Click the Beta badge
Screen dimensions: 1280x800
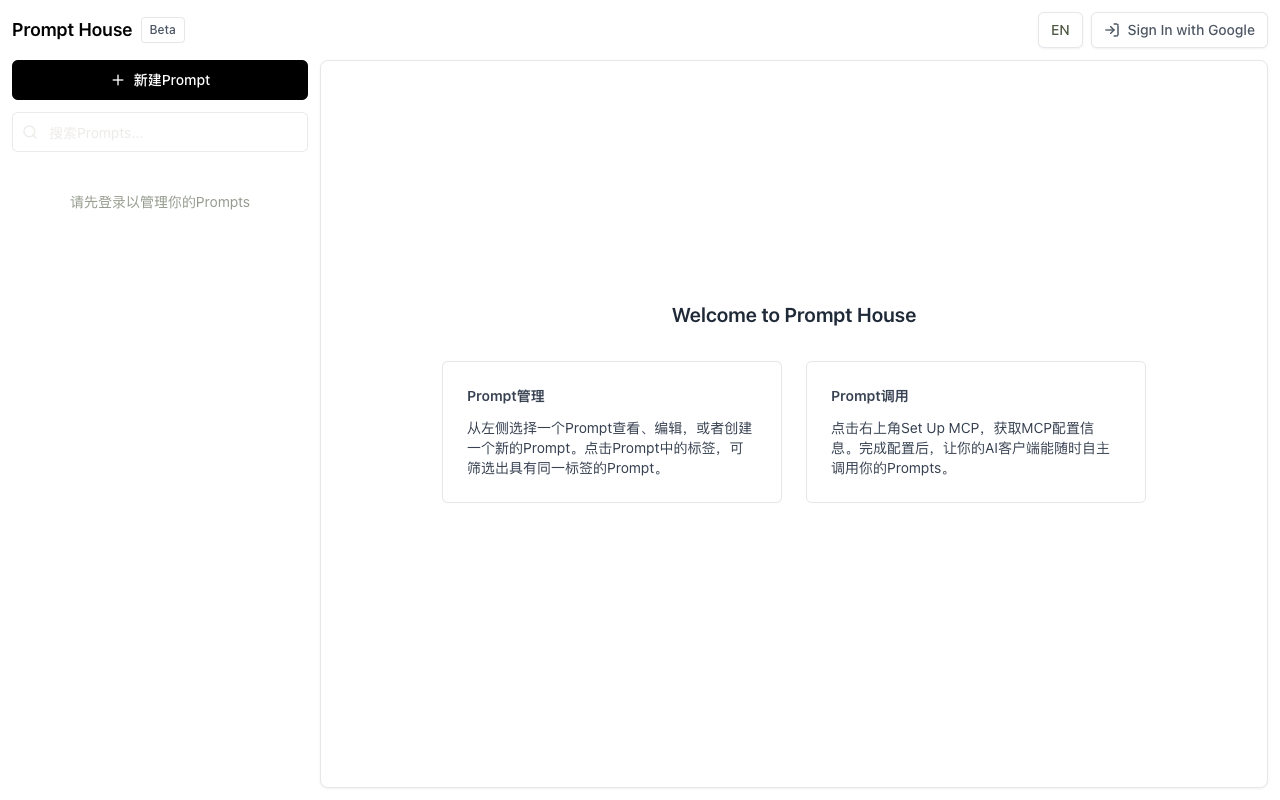pos(163,30)
